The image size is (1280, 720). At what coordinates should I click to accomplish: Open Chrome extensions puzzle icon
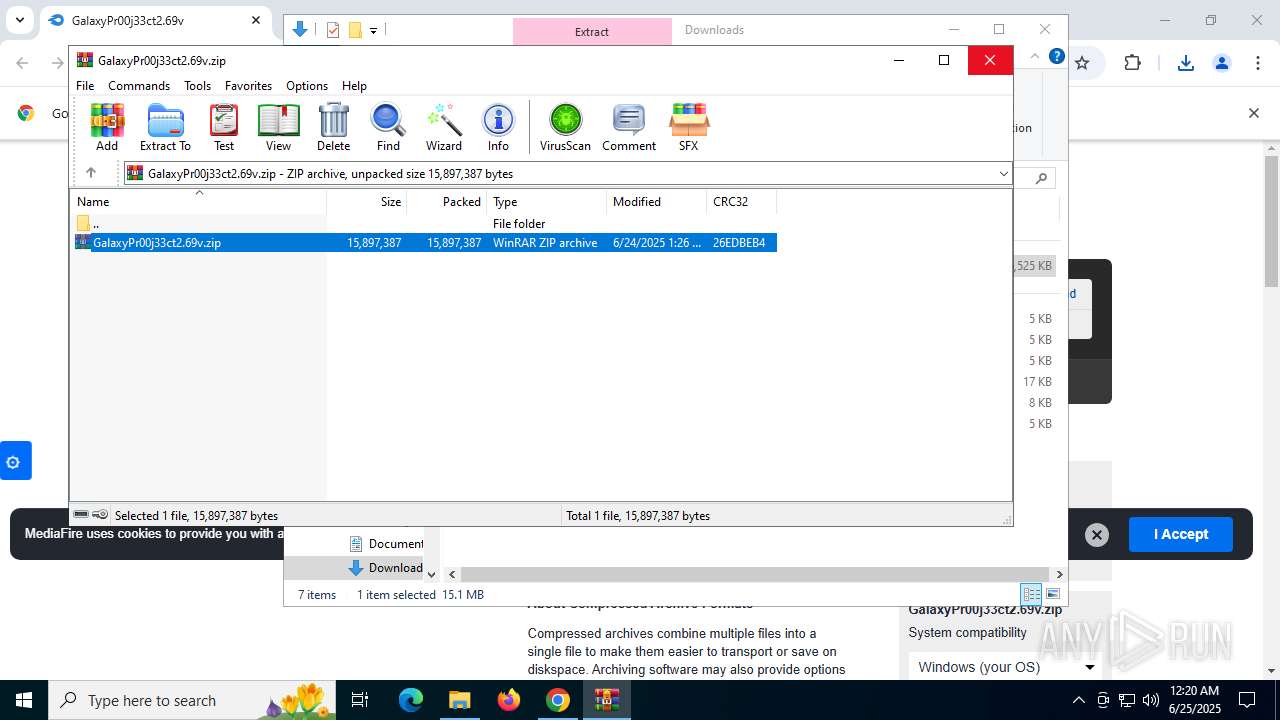(1132, 63)
